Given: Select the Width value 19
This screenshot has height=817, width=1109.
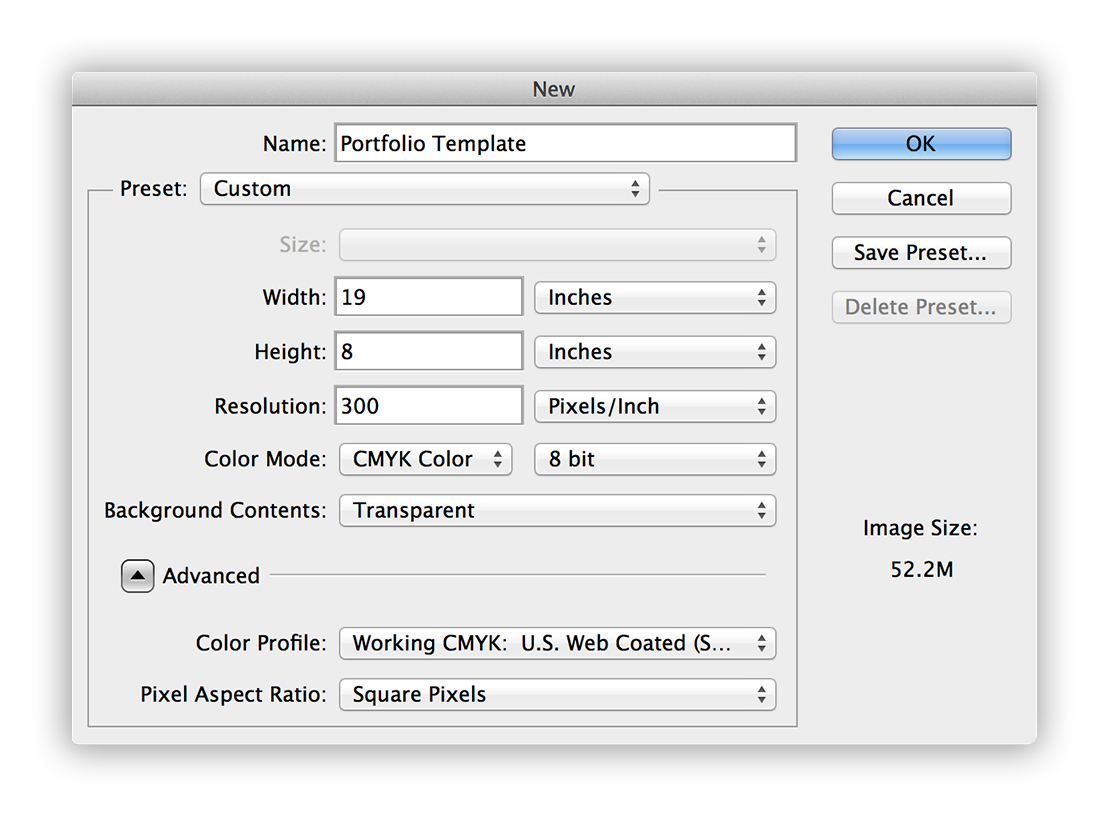Looking at the screenshot, I should pyautogui.click(x=428, y=296).
